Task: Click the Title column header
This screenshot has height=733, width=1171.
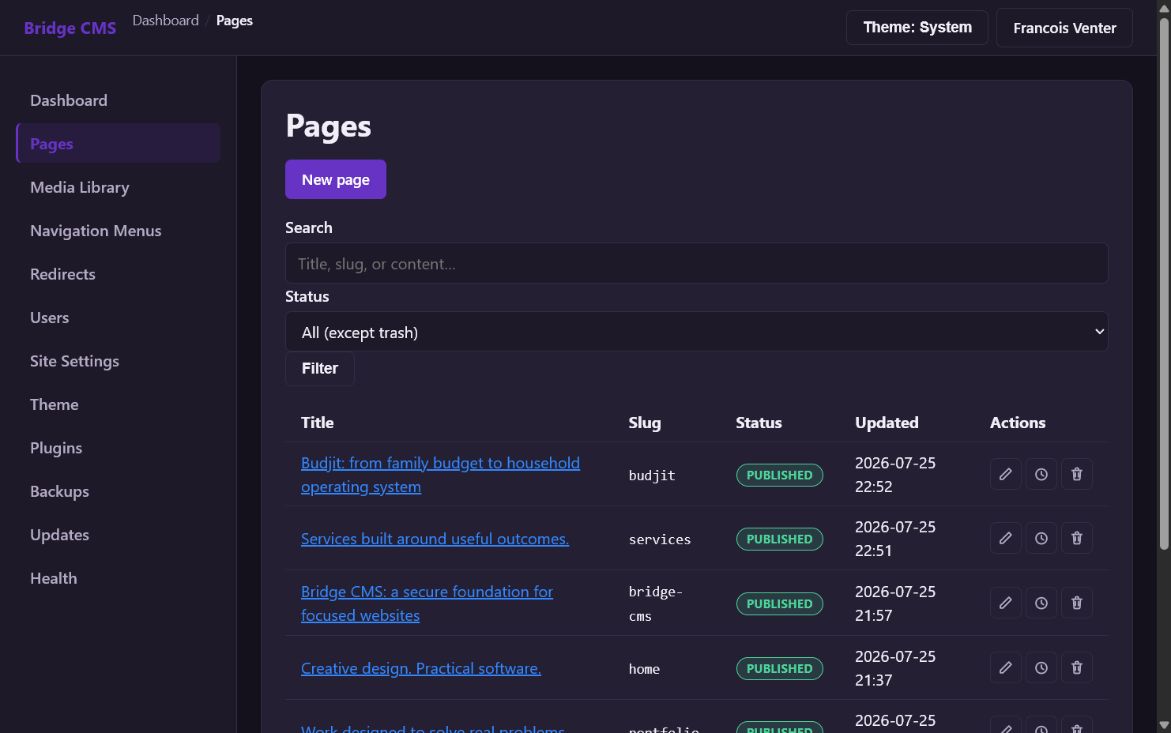Action: (317, 422)
